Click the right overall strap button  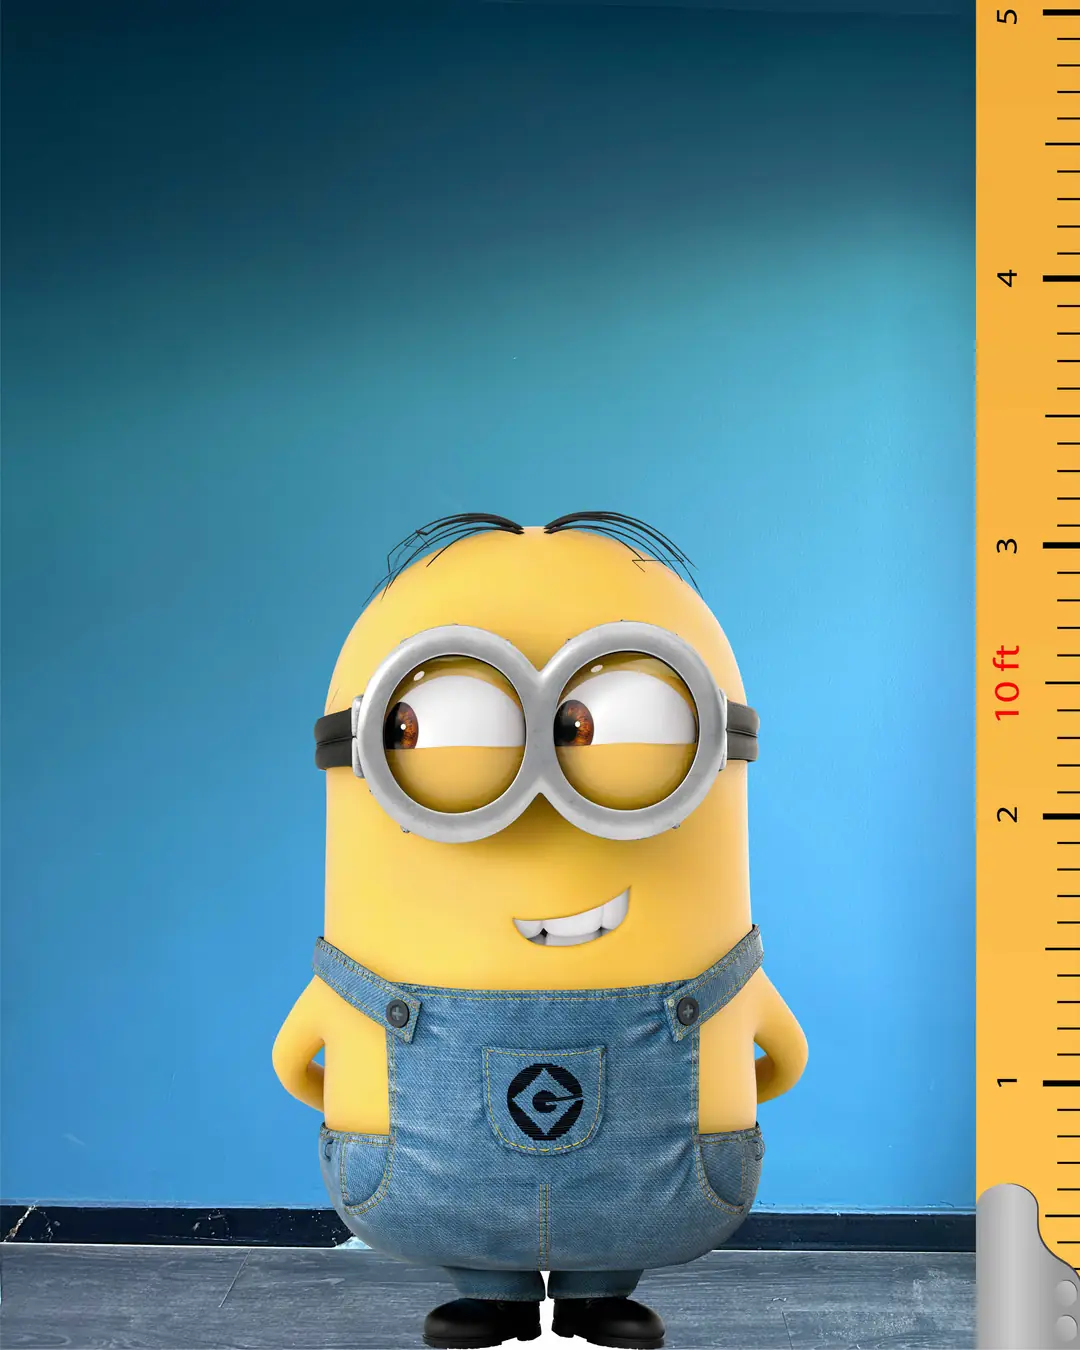pyautogui.click(x=687, y=1011)
